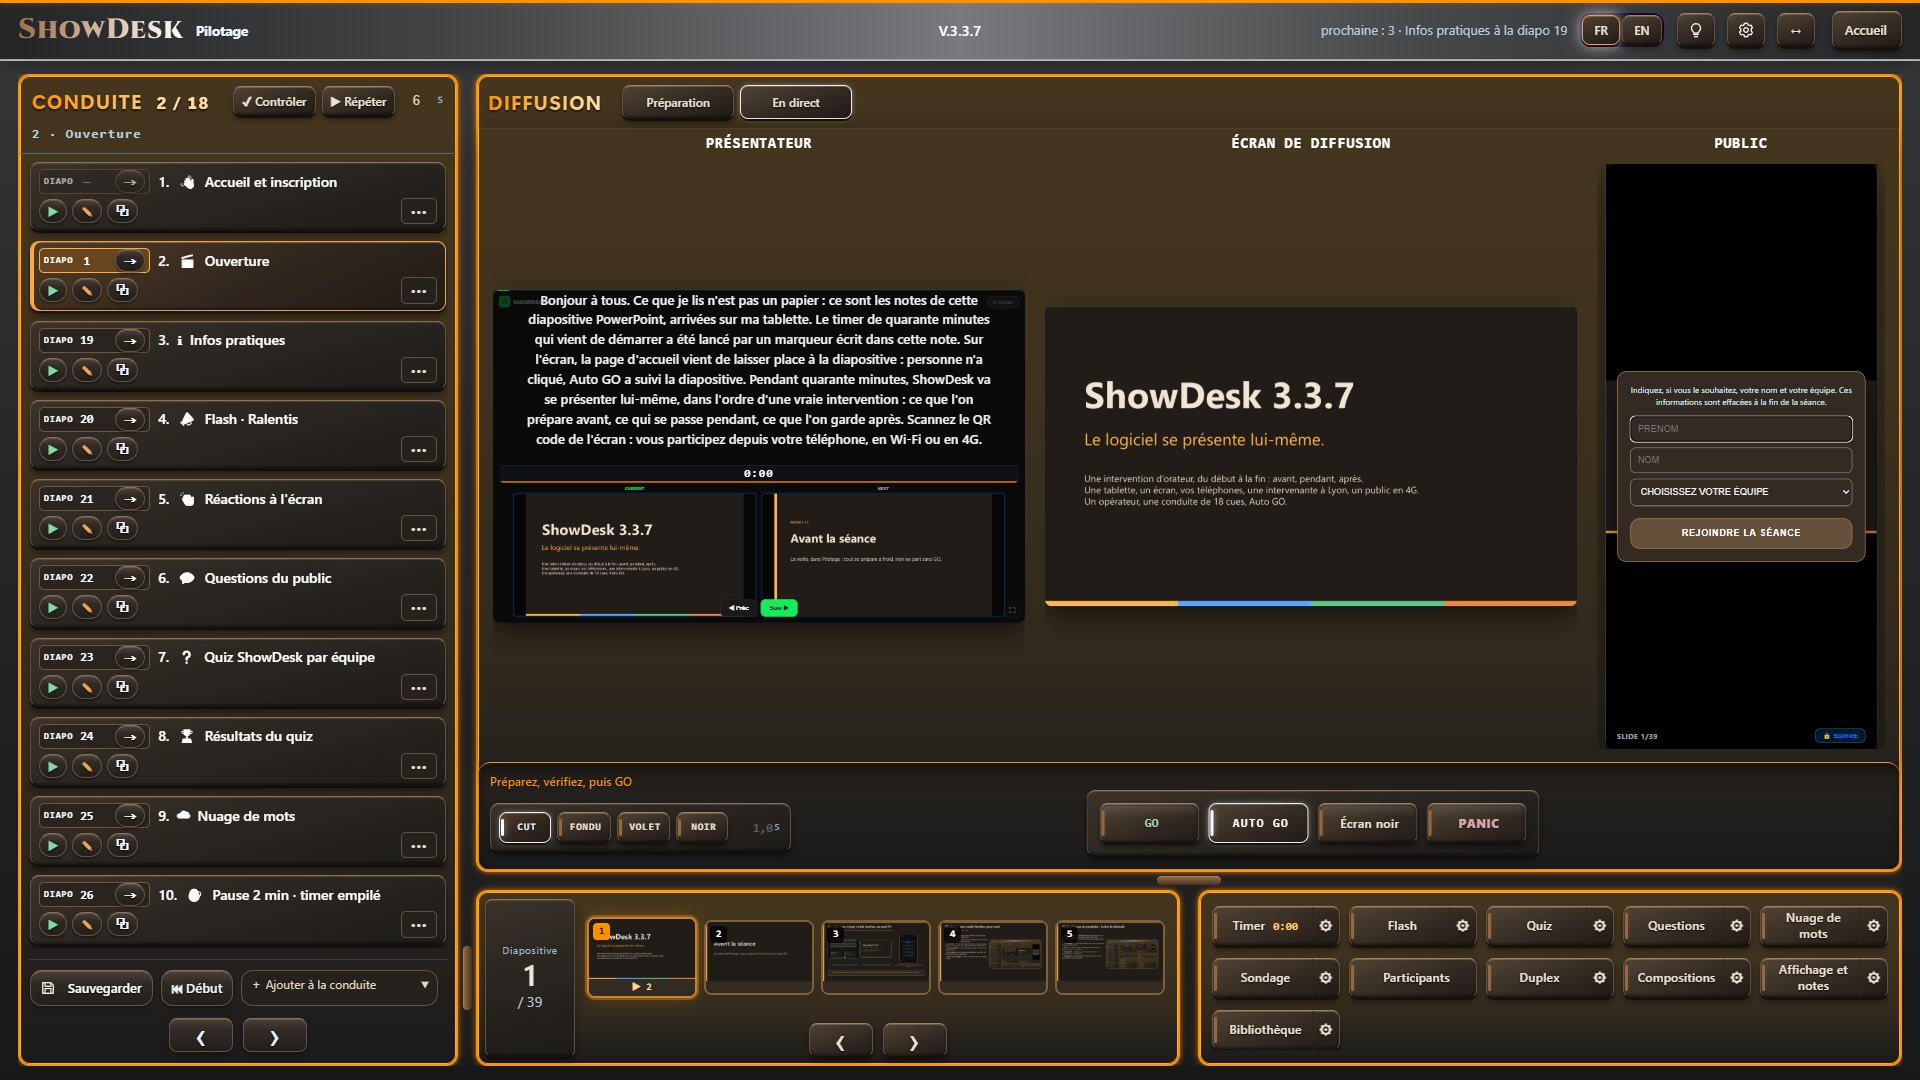Open the Bibliothèque panel

[x=1265, y=1030]
